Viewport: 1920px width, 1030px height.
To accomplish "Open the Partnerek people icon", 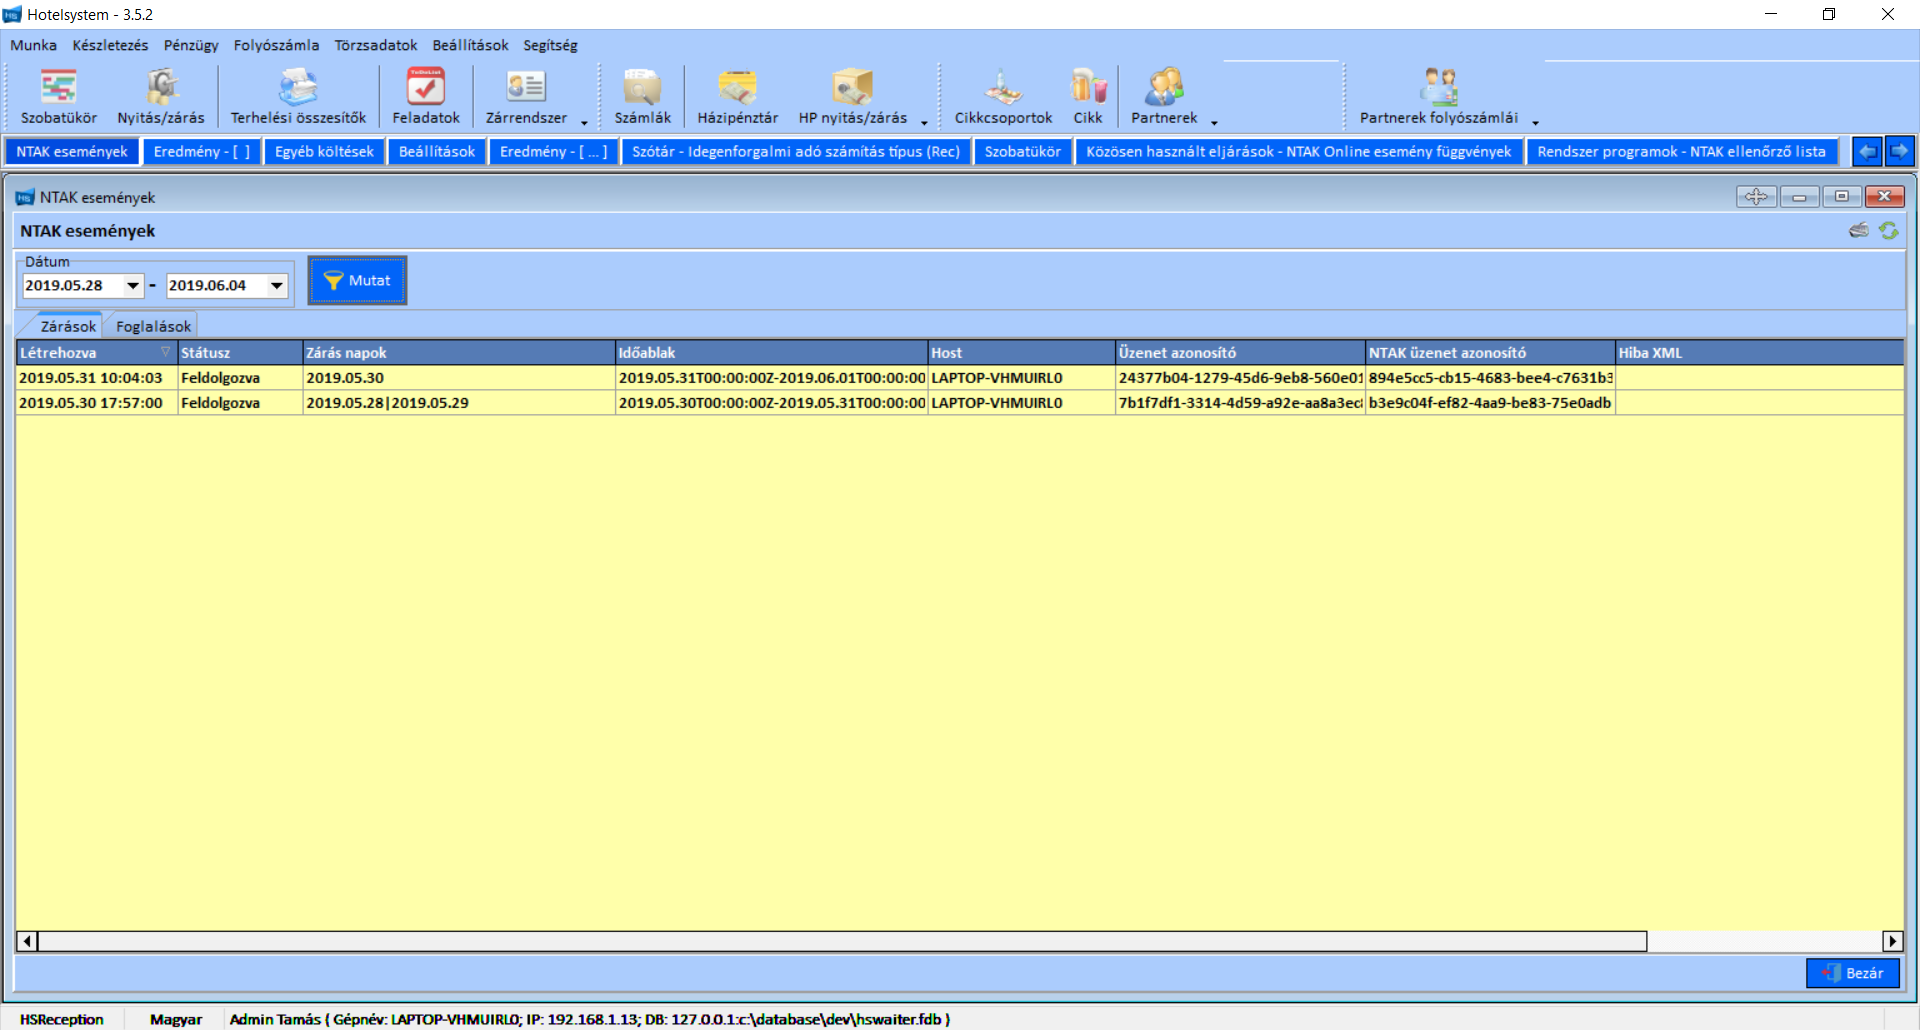I will 1164,97.
